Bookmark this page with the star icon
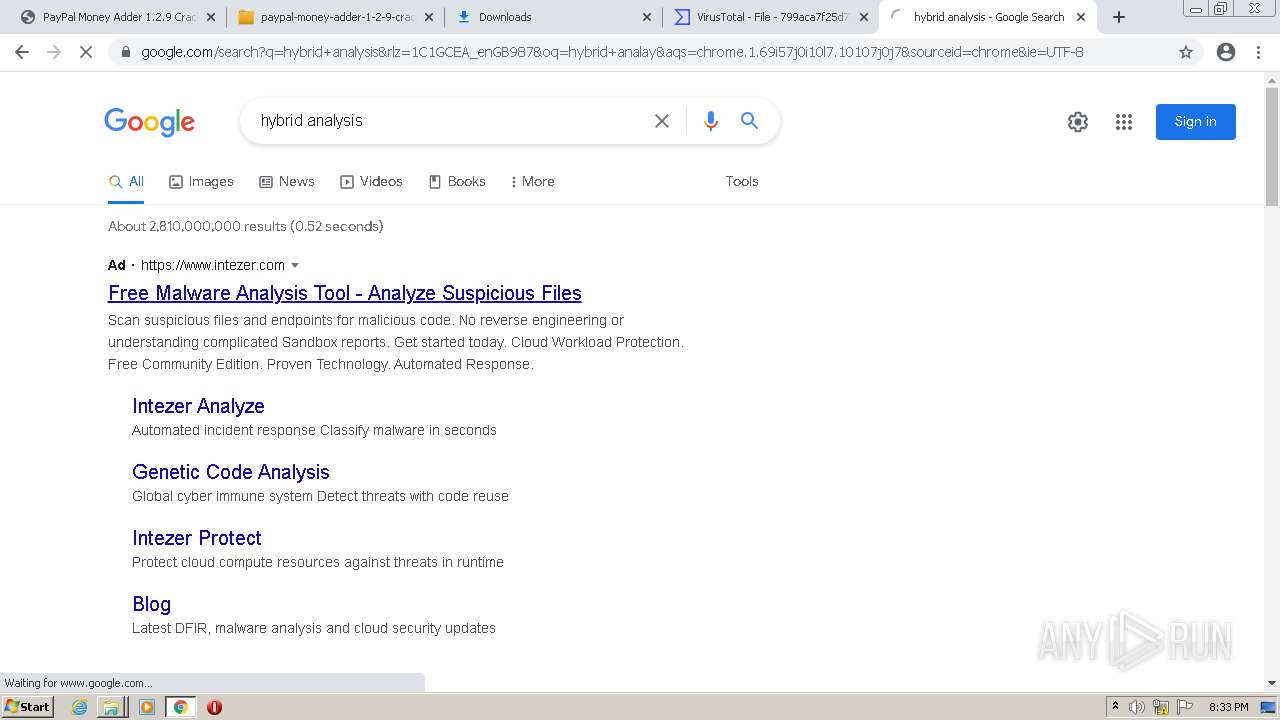This screenshot has width=1280, height=720. point(1186,52)
